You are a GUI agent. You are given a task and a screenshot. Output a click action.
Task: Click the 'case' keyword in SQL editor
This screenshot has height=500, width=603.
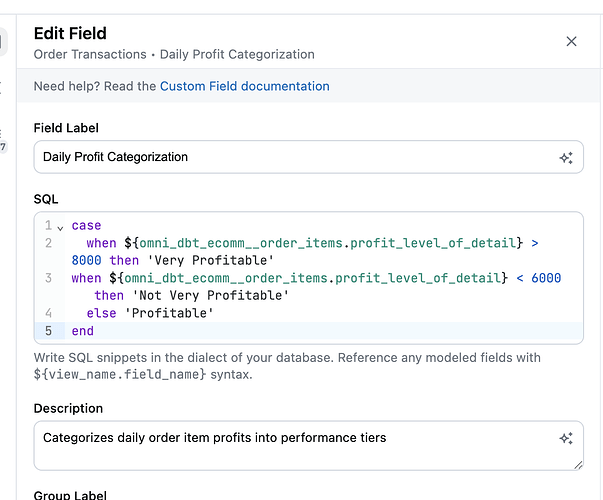click(x=86, y=226)
